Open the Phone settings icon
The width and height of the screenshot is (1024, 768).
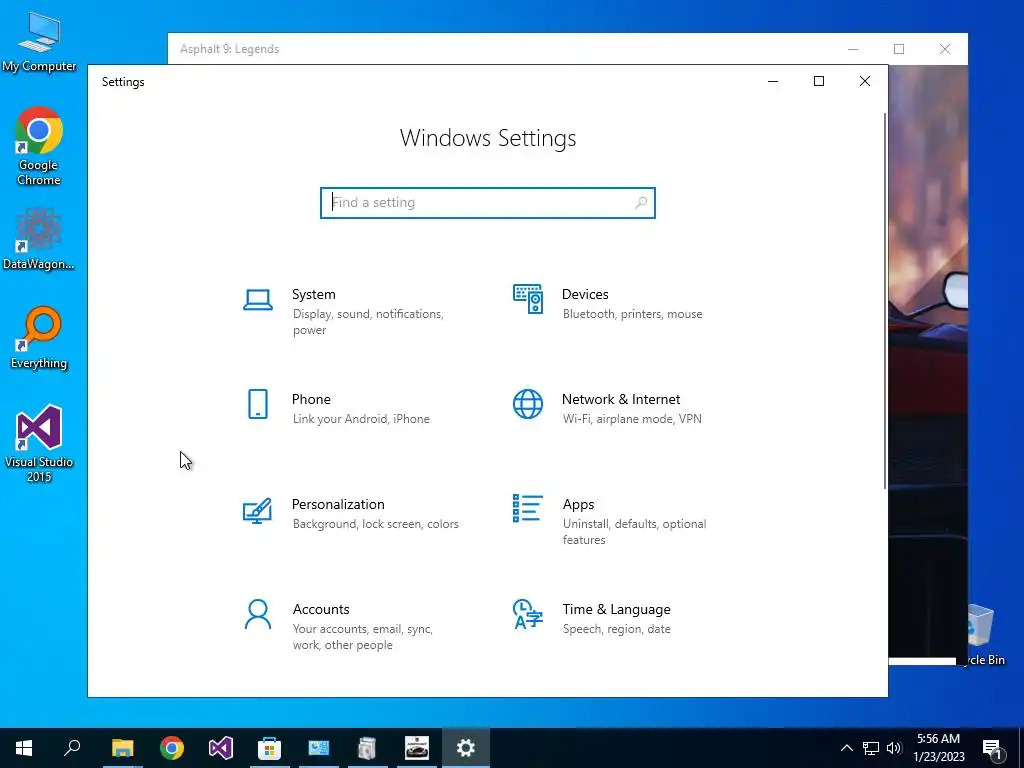(x=258, y=404)
